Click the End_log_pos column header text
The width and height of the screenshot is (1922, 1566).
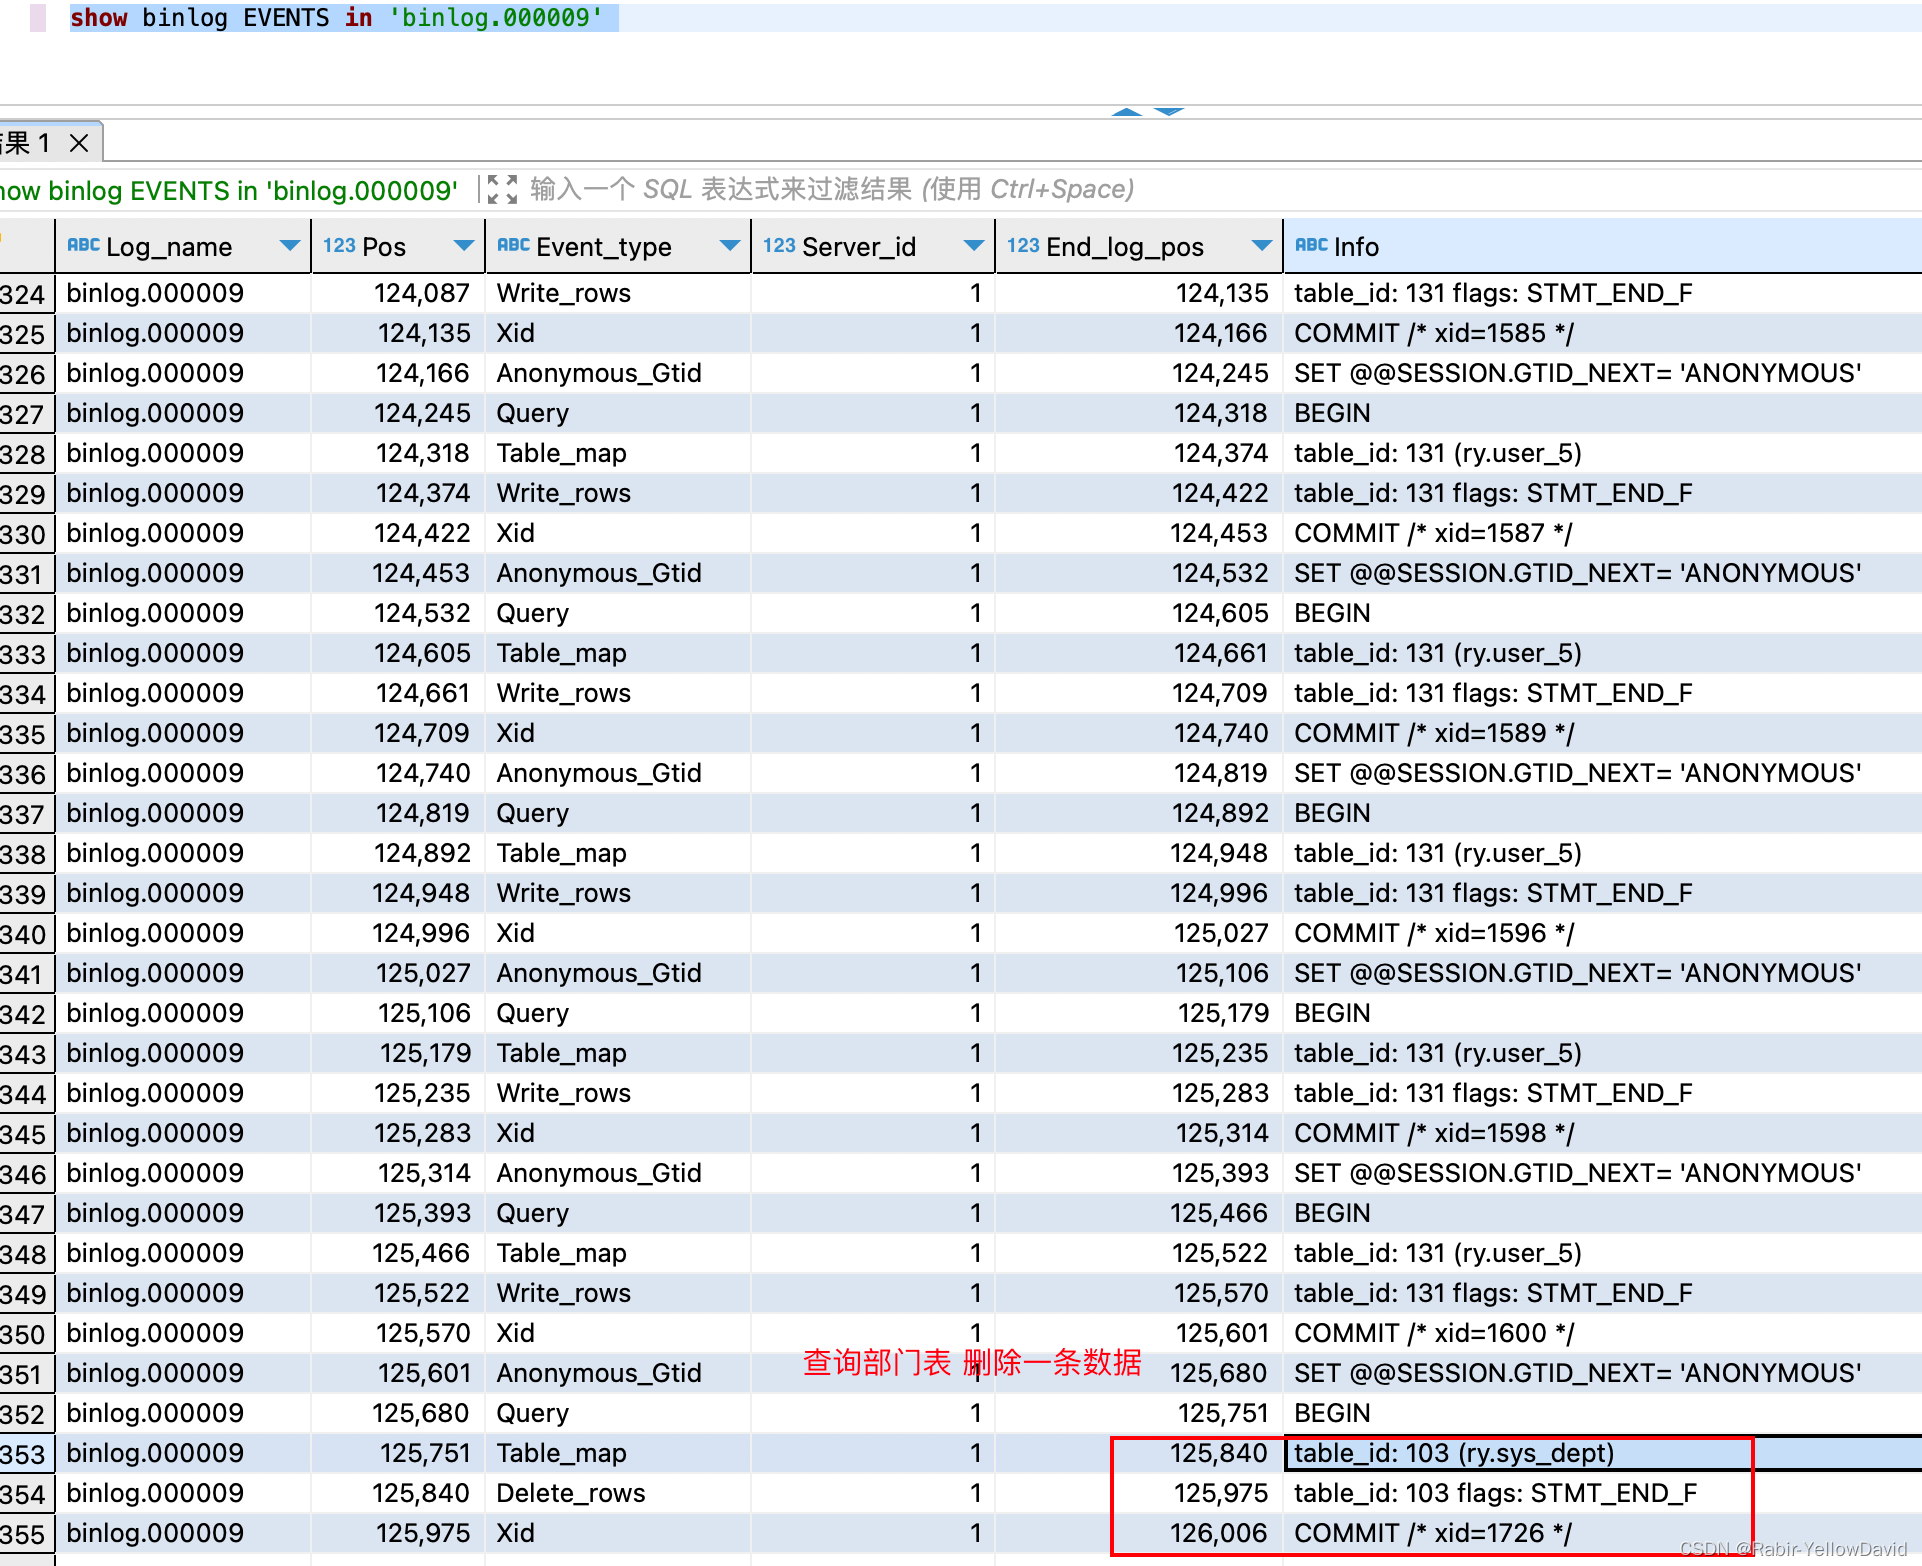(x=1125, y=247)
